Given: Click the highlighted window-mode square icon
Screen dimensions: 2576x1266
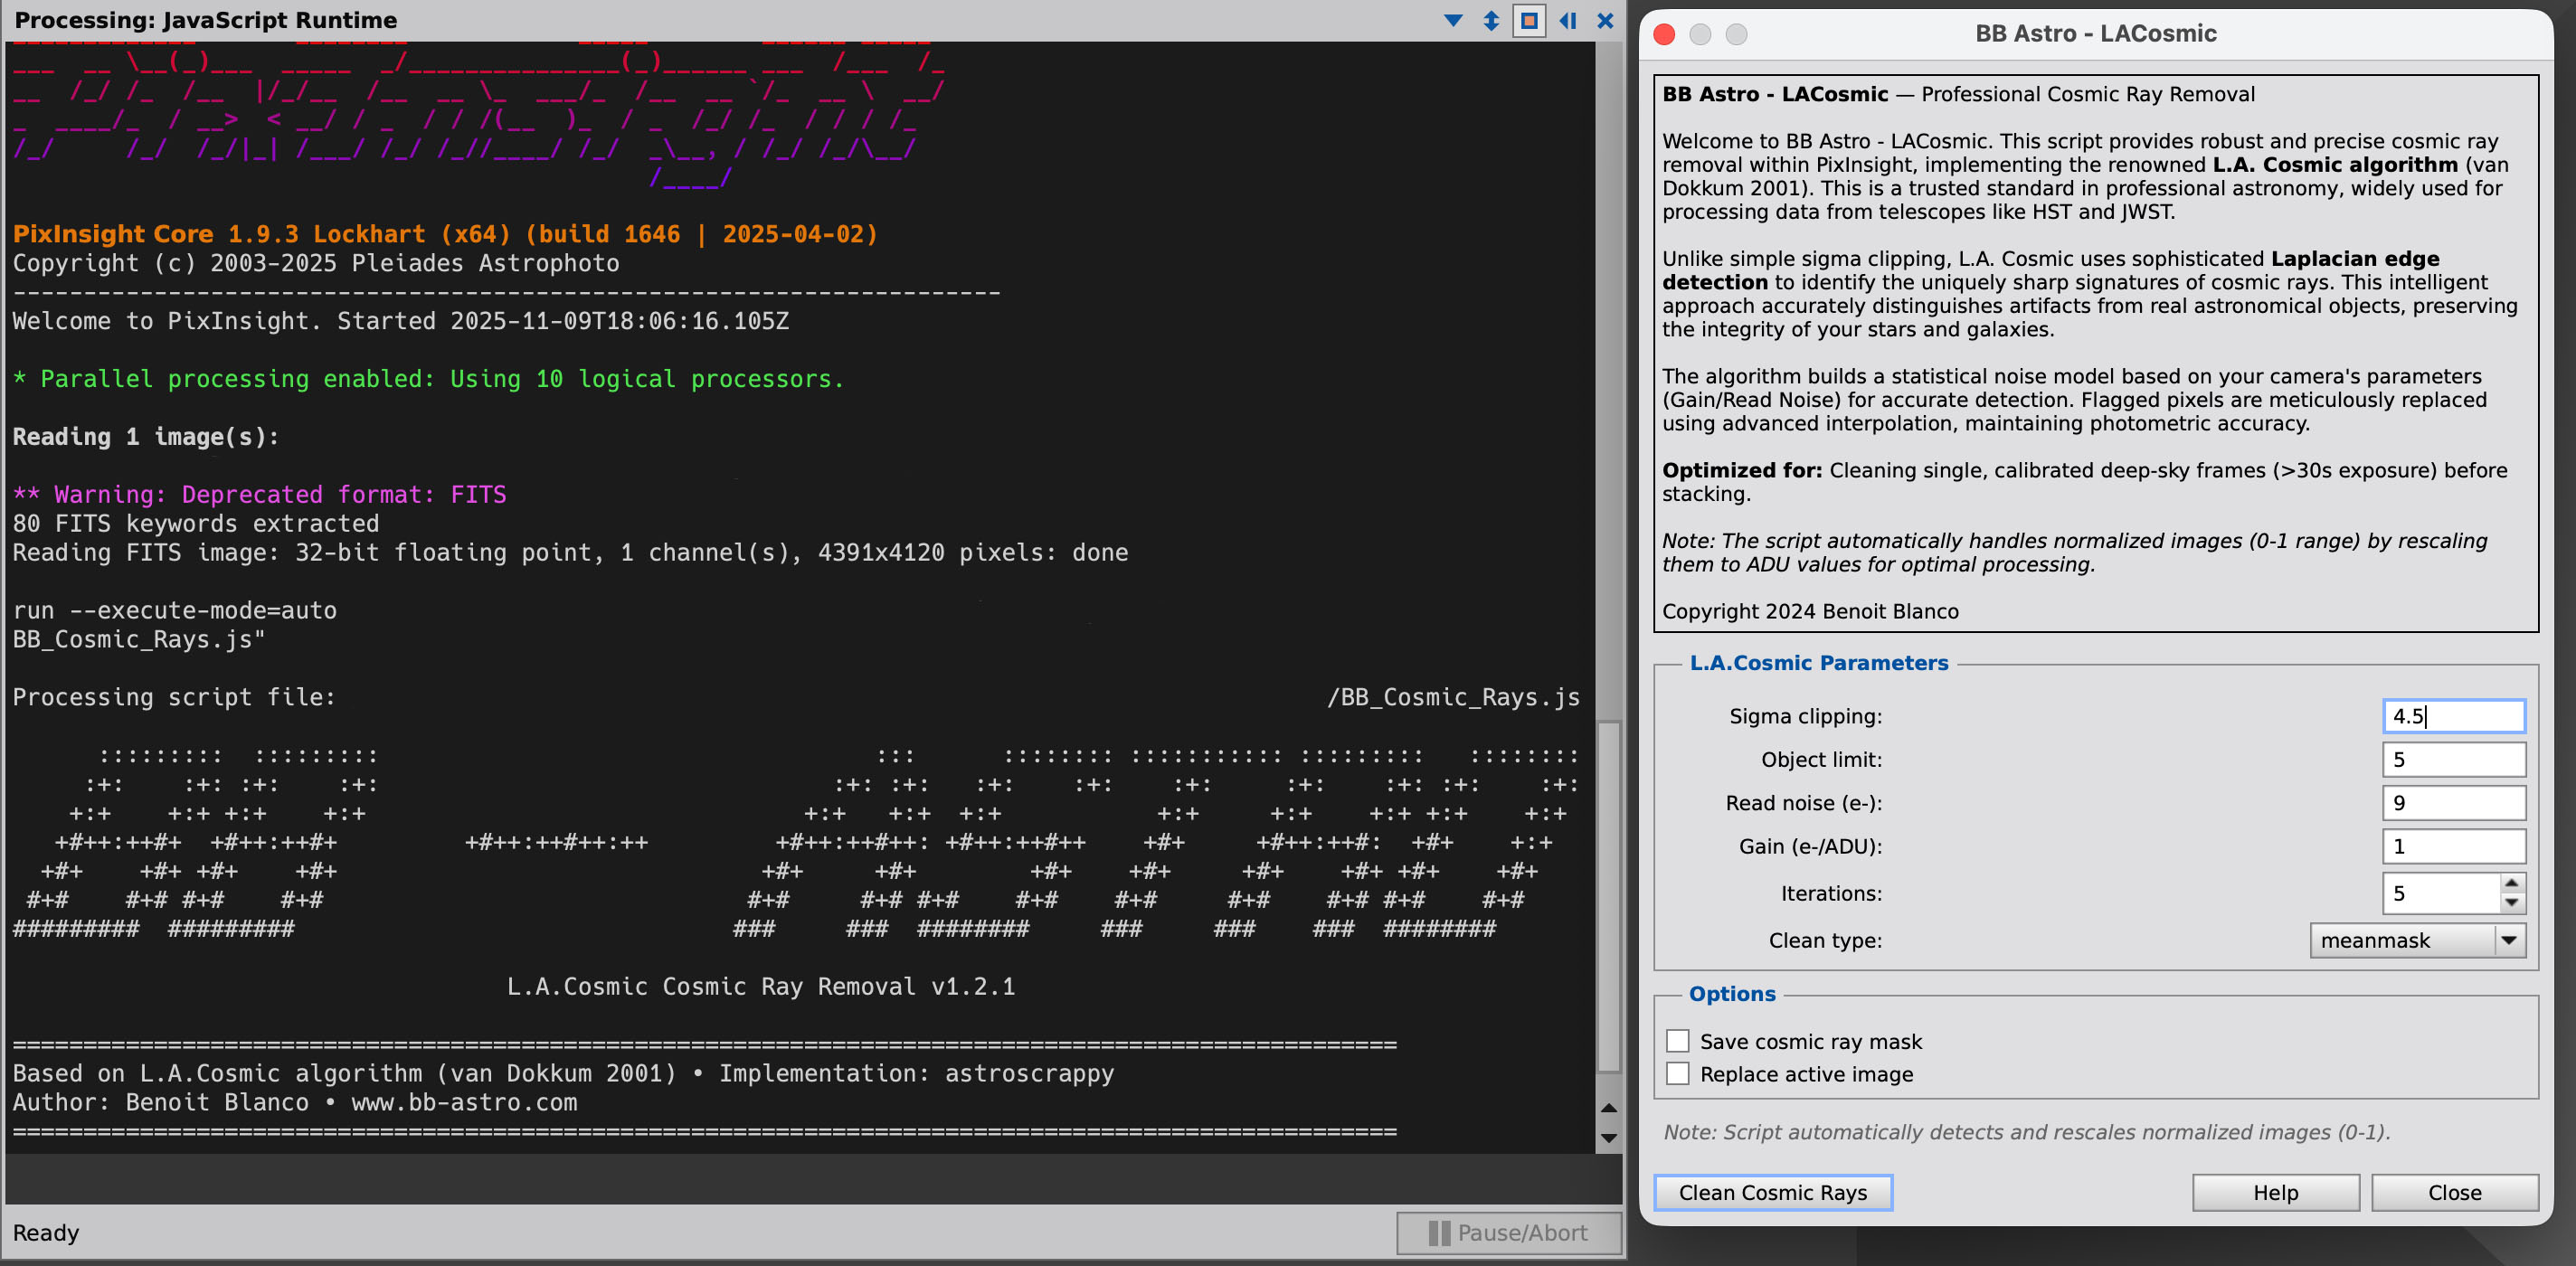Looking at the screenshot, I should coord(1529,20).
